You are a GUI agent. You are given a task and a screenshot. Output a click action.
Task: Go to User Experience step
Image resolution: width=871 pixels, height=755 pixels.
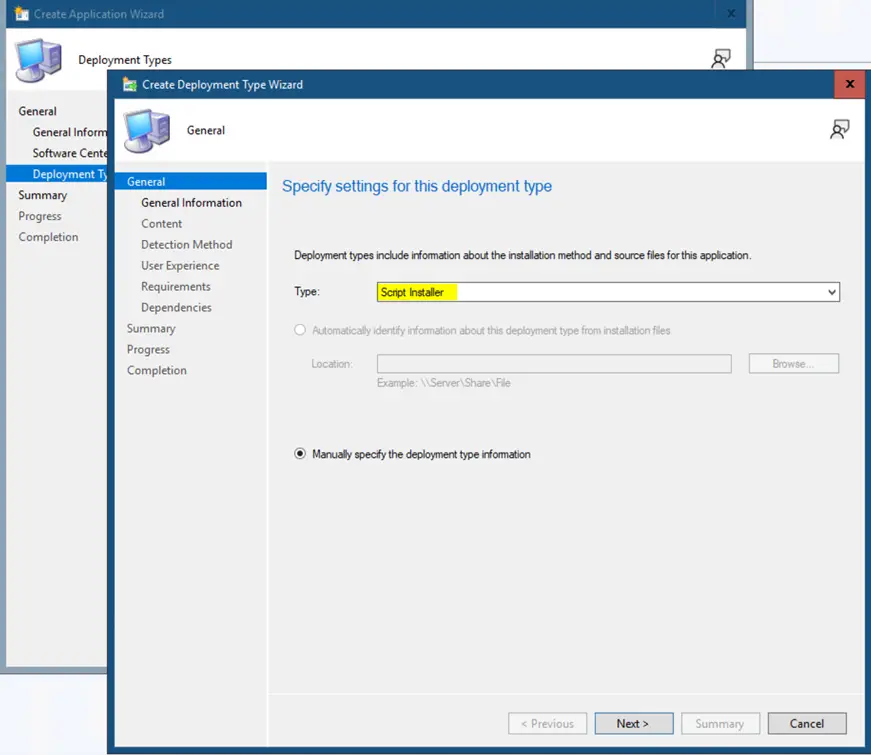click(180, 266)
